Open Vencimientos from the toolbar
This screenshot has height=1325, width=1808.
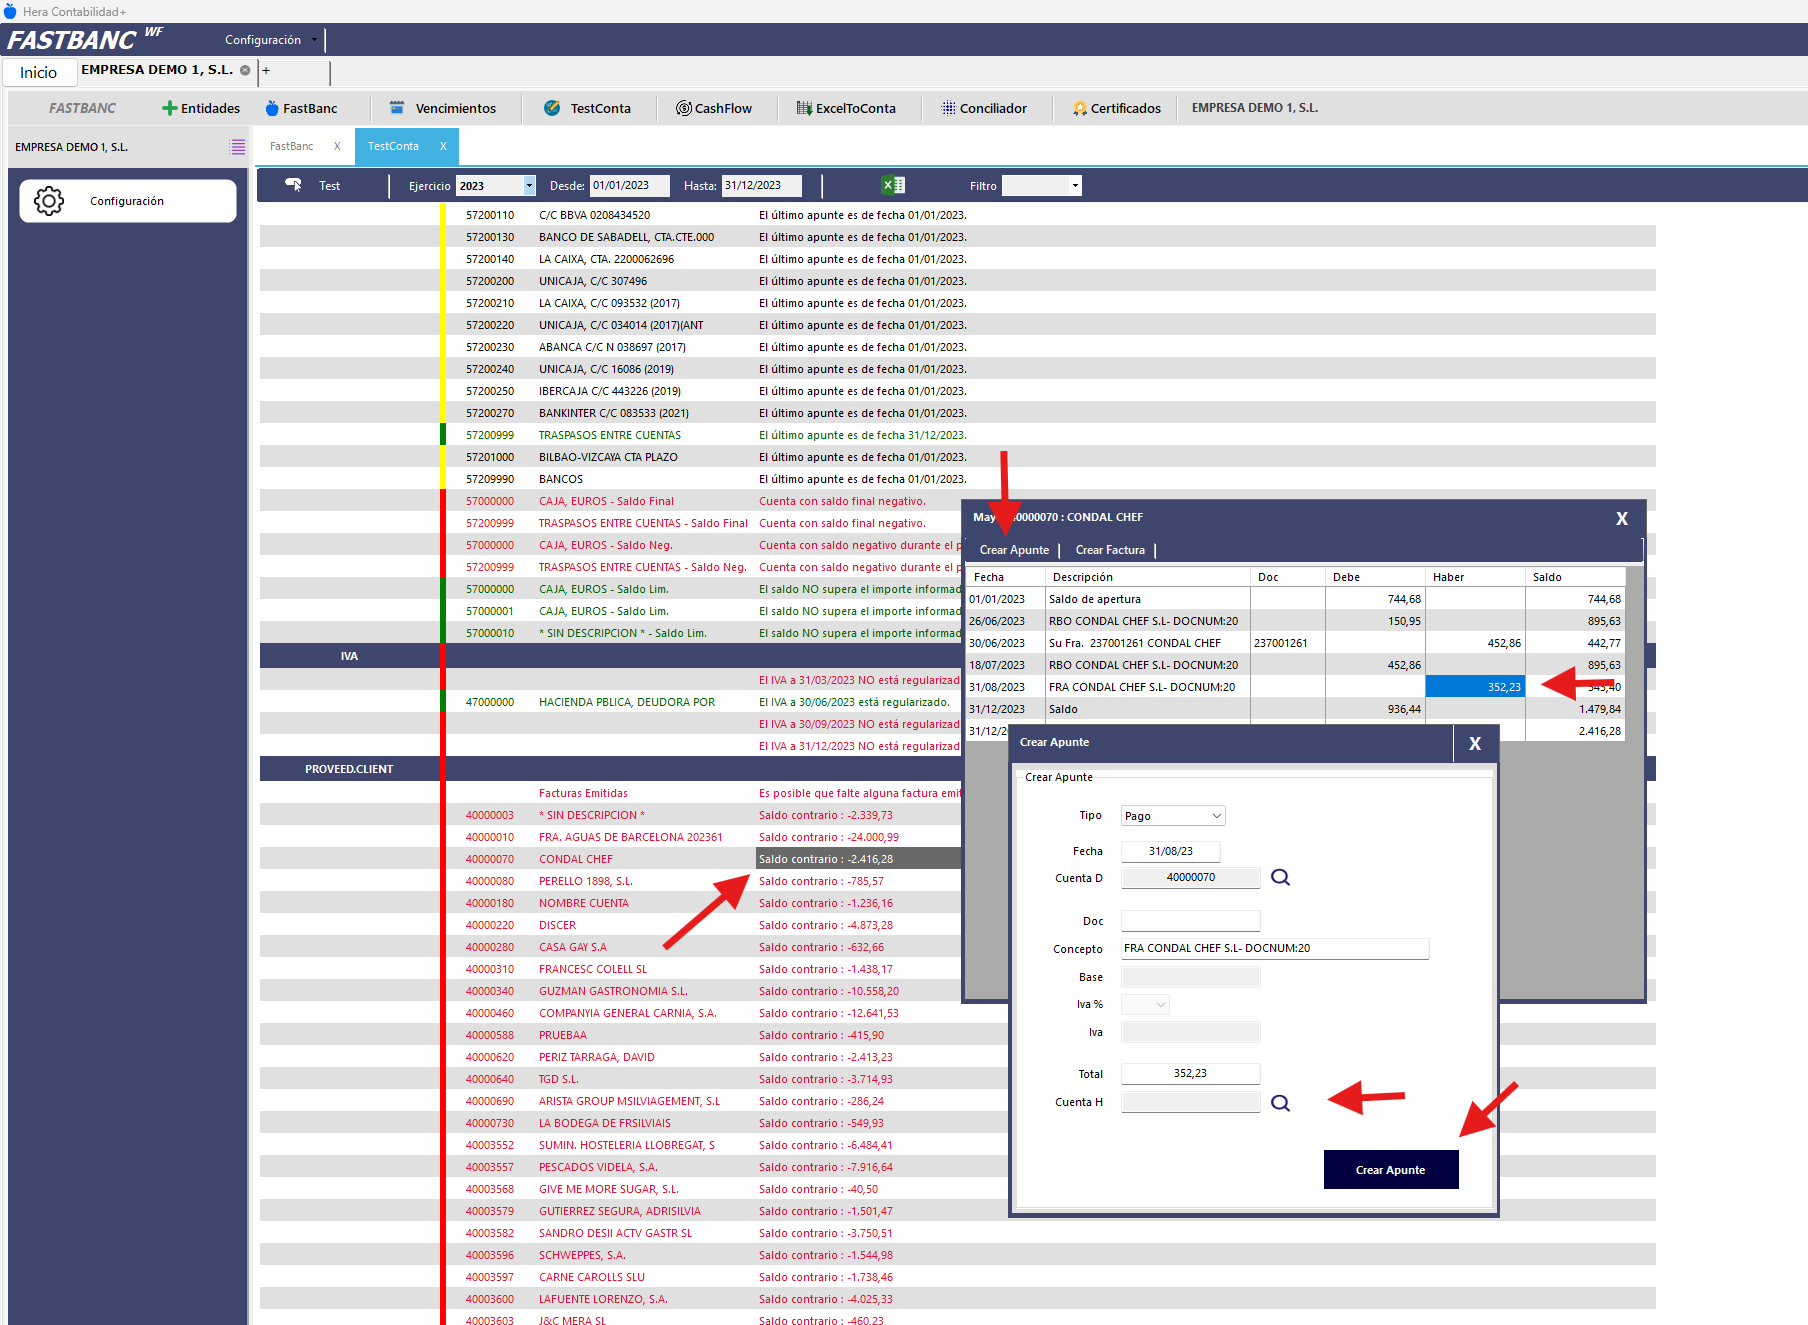pos(442,108)
